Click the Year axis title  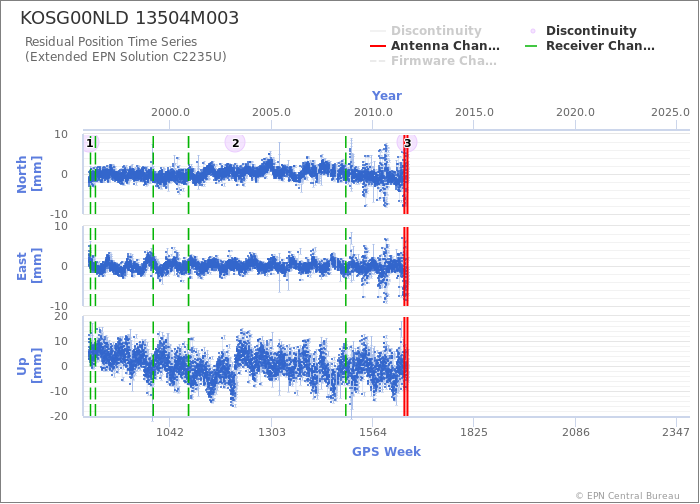387,96
